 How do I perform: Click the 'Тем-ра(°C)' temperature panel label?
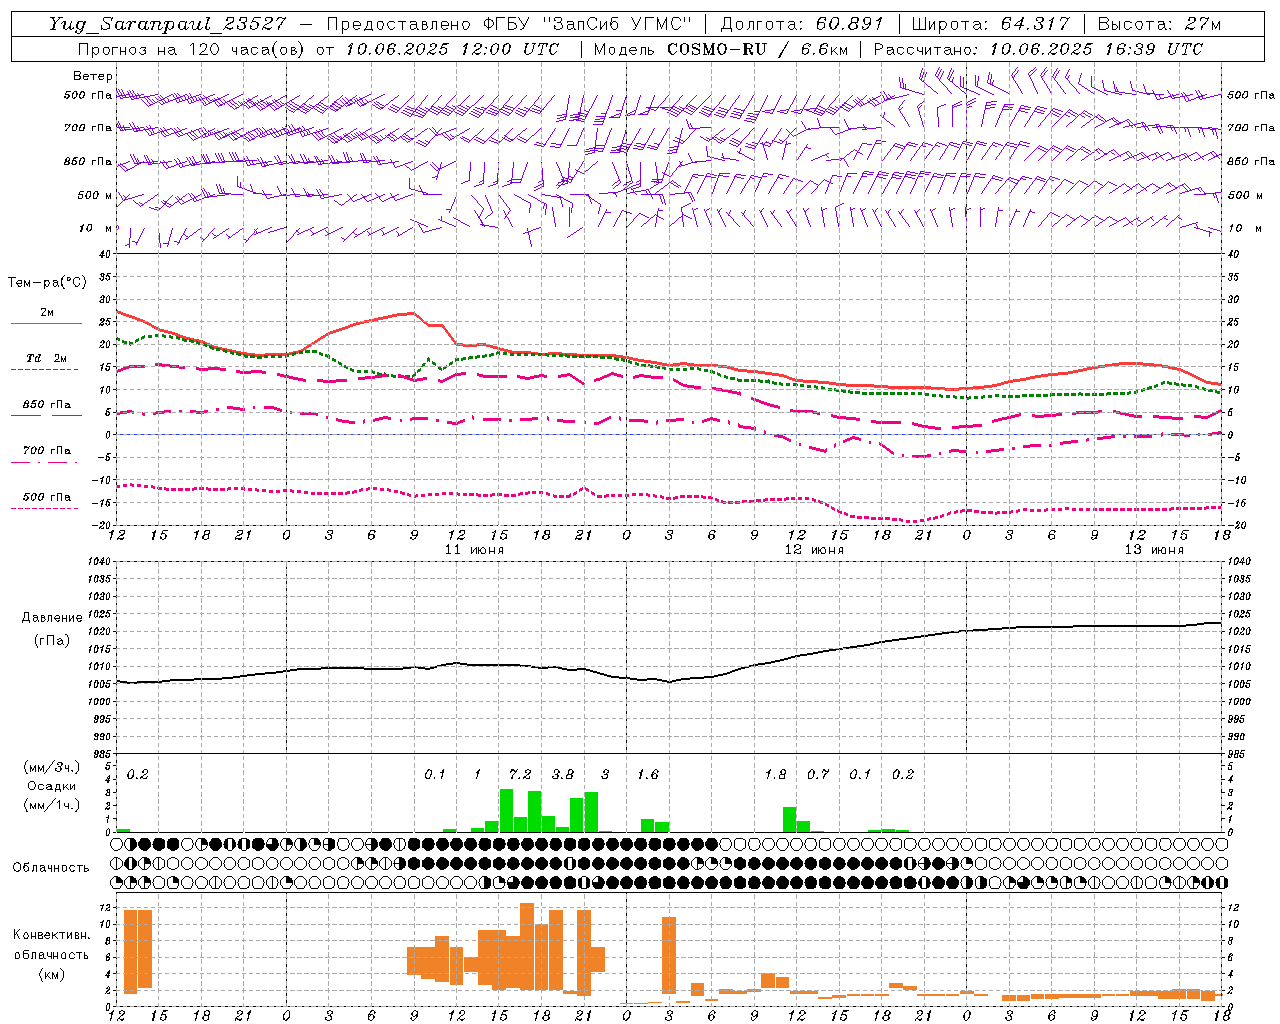(47, 283)
